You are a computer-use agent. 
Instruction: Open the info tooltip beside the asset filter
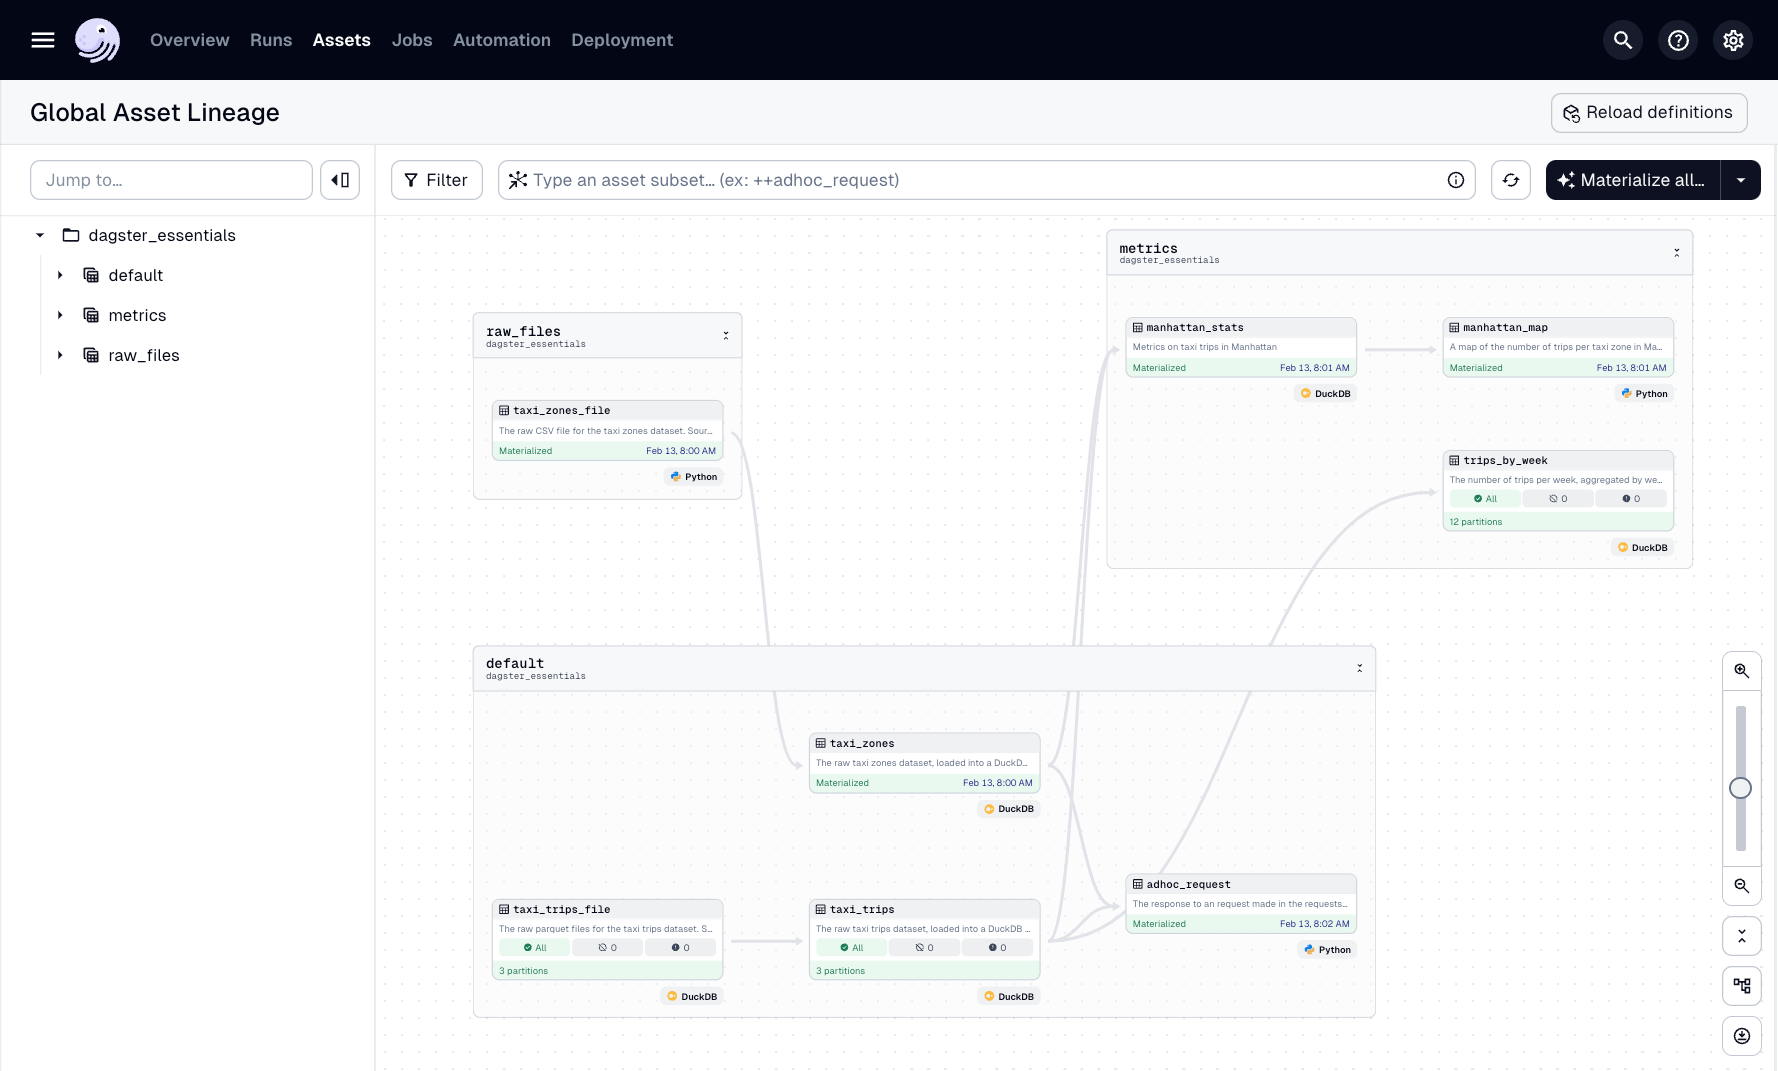click(1456, 180)
